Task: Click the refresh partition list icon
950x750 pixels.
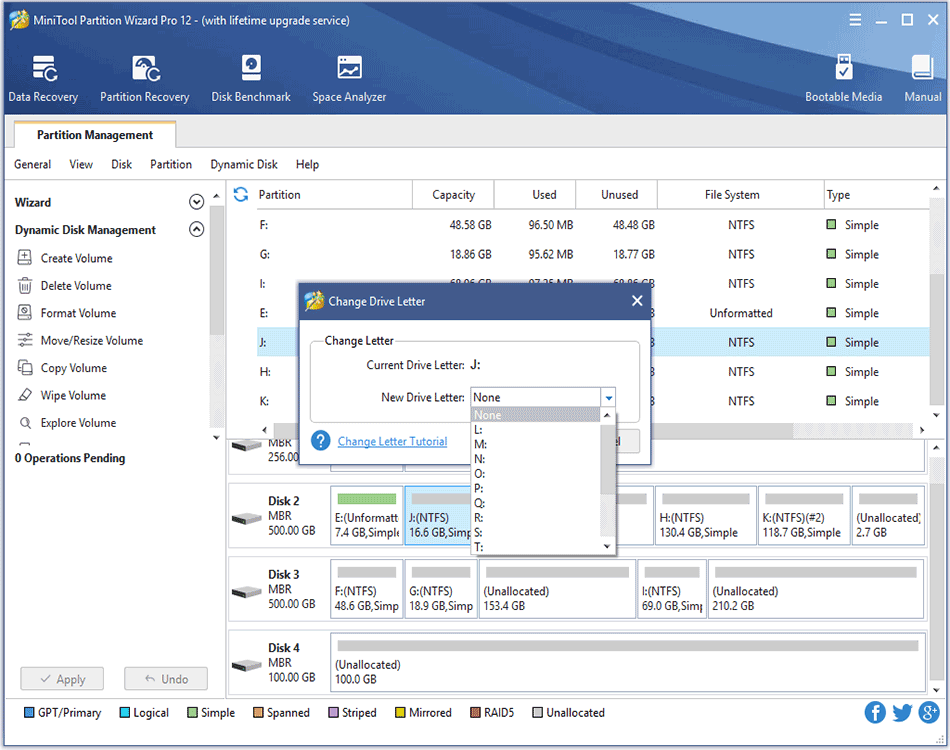Action: click(x=241, y=194)
